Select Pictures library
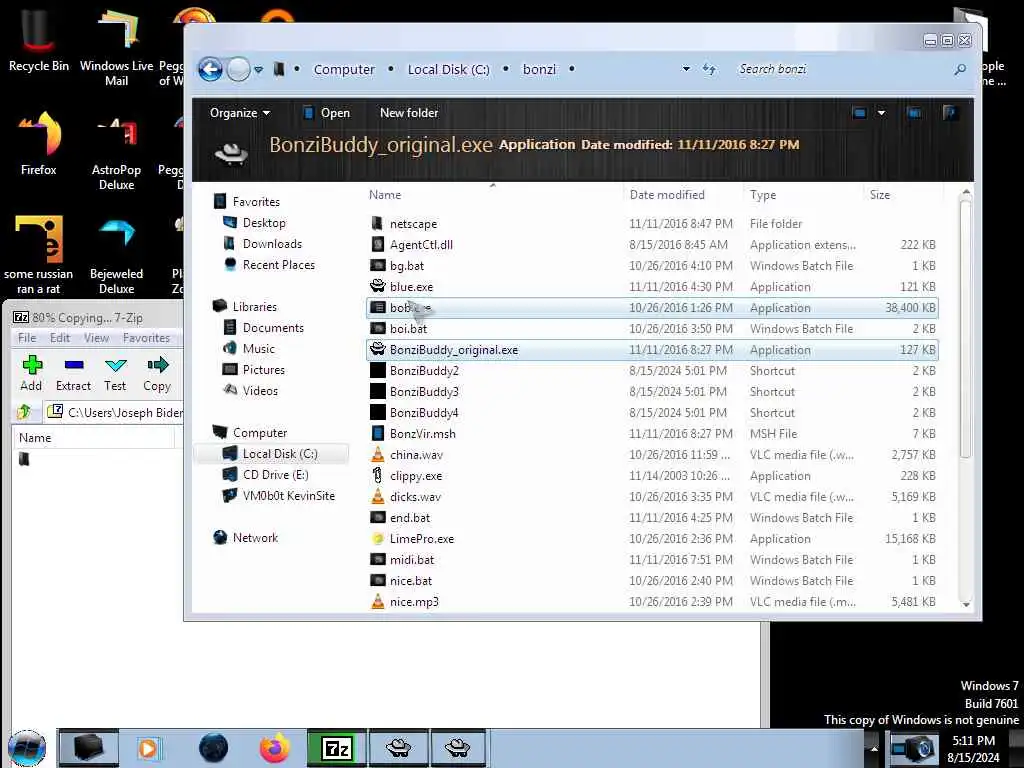This screenshot has width=1024, height=768. (264, 370)
